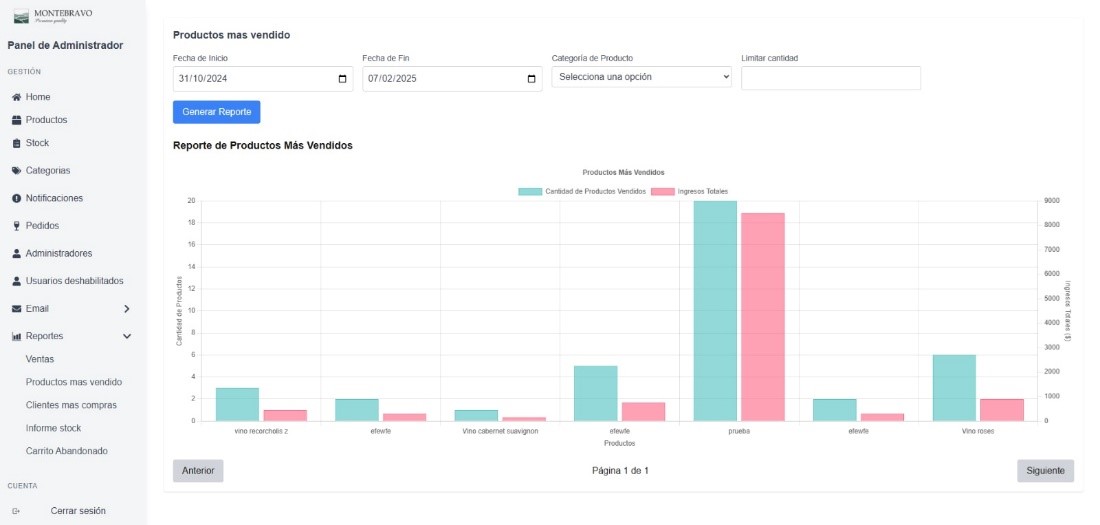Screen dimensions: 1100x525
Task: Open the Categoría de Producto dropdown
Action: coord(641,77)
